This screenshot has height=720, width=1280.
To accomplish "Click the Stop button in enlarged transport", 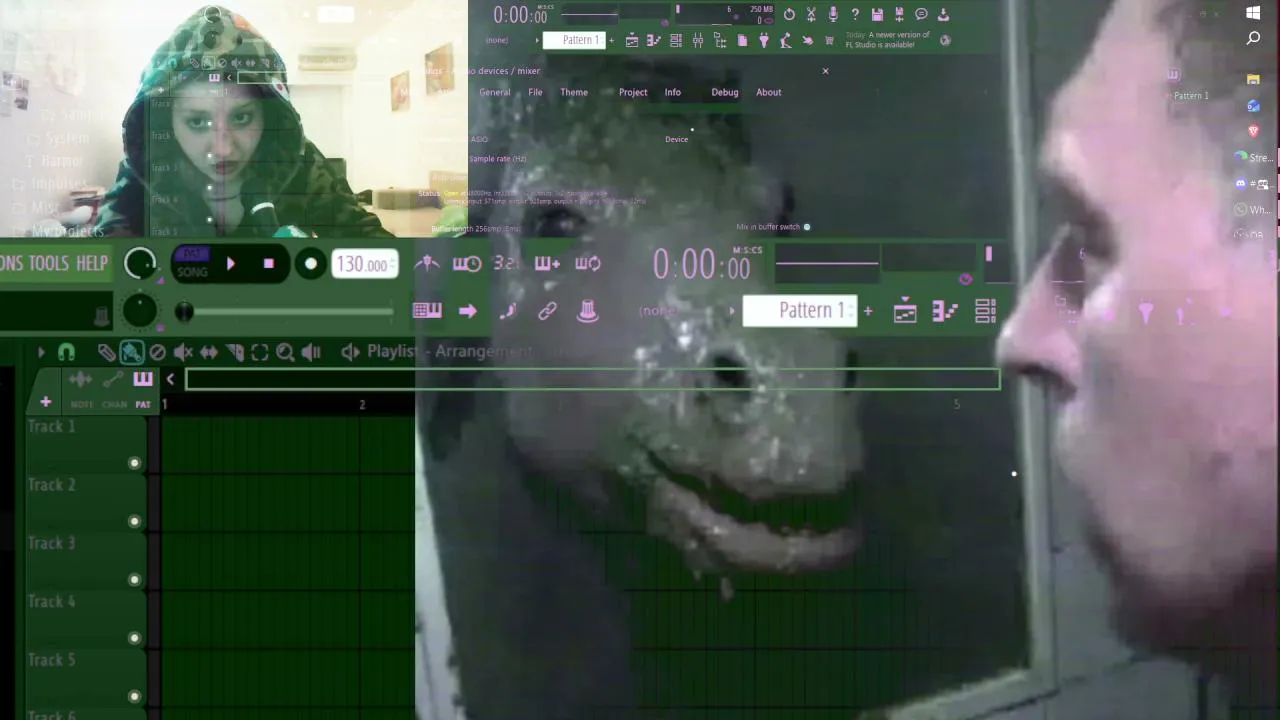I will click(268, 264).
